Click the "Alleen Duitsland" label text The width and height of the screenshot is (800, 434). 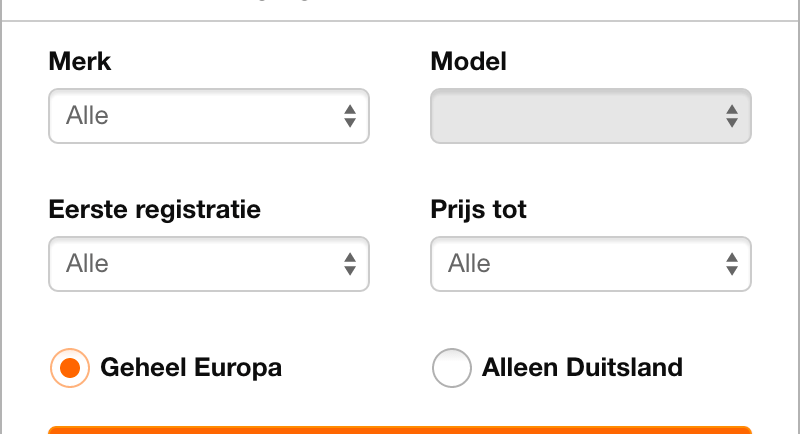click(x=582, y=368)
